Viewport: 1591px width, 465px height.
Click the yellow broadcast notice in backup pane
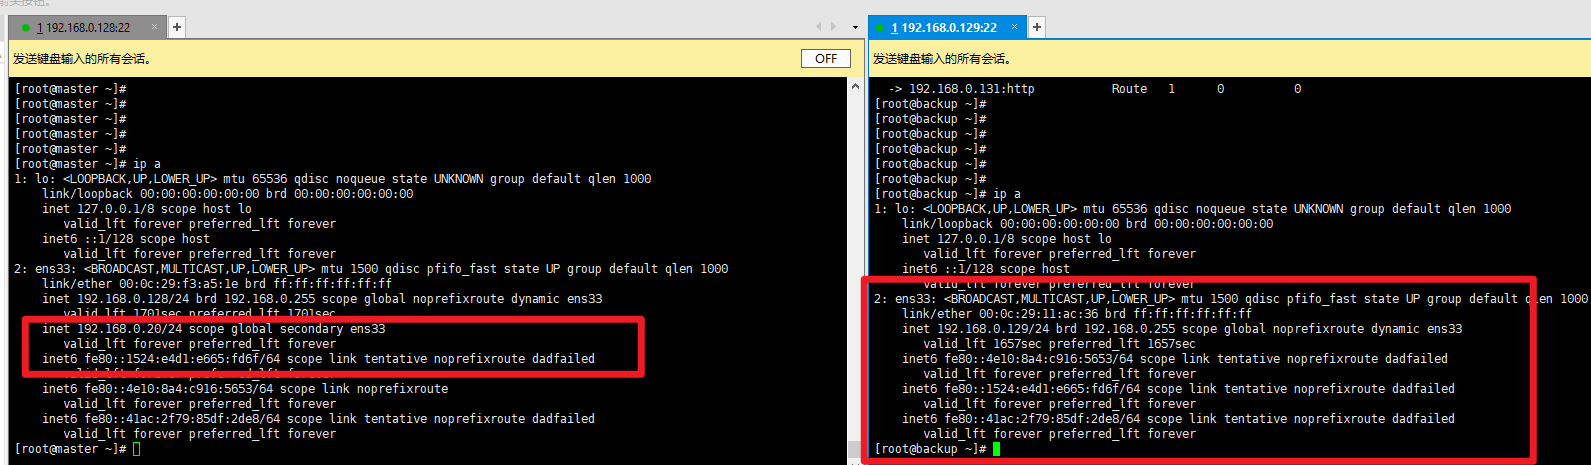click(942, 59)
